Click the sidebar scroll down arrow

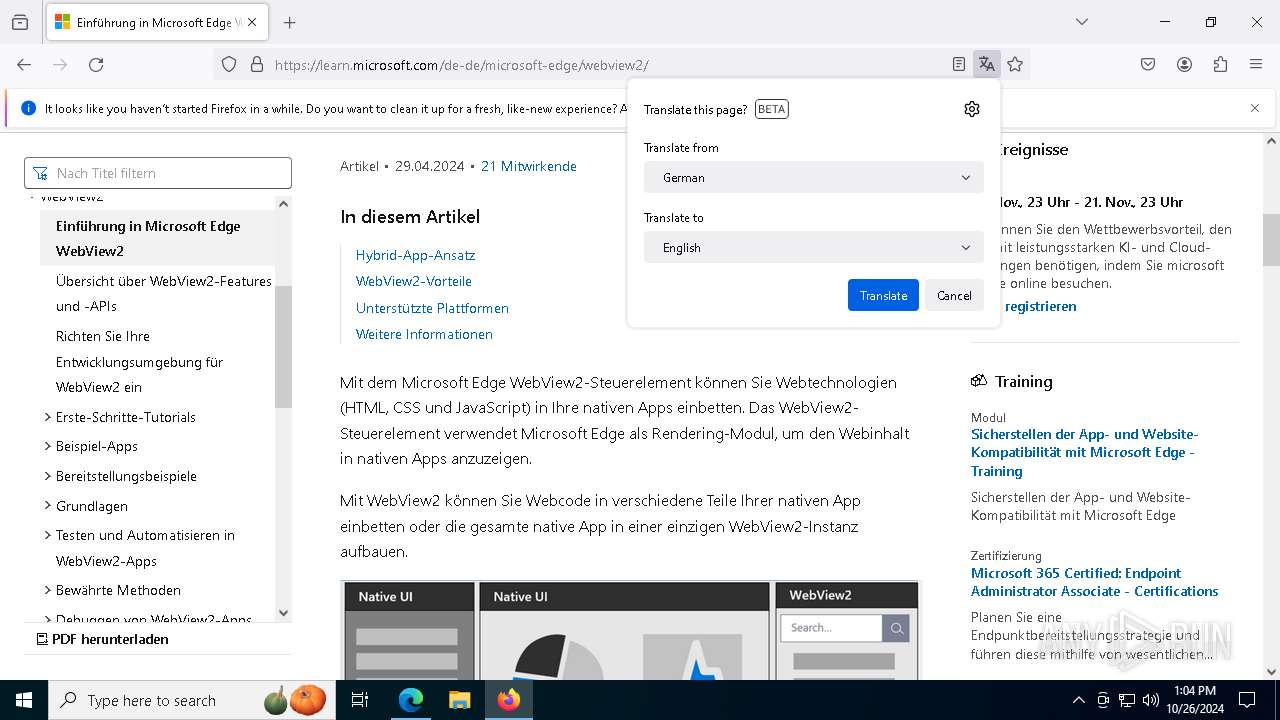click(283, 612)
